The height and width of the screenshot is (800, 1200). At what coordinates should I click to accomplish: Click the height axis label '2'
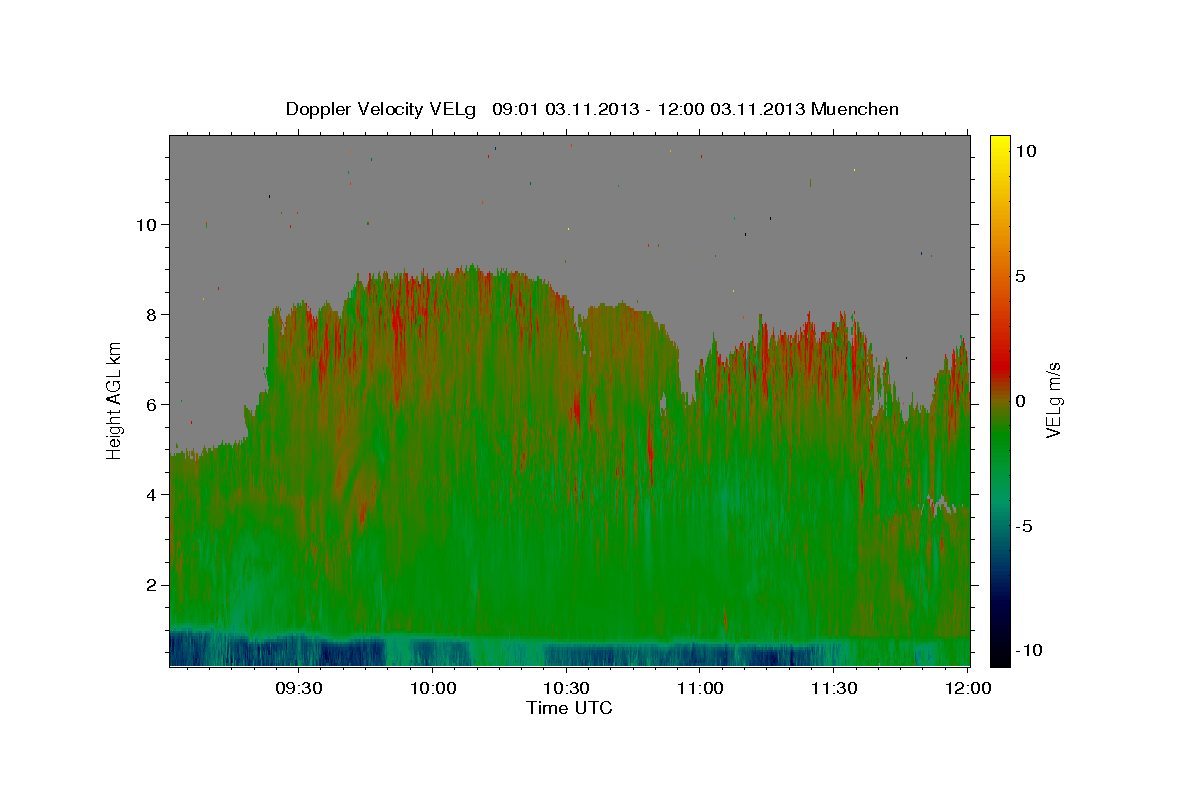coord(151,584)
